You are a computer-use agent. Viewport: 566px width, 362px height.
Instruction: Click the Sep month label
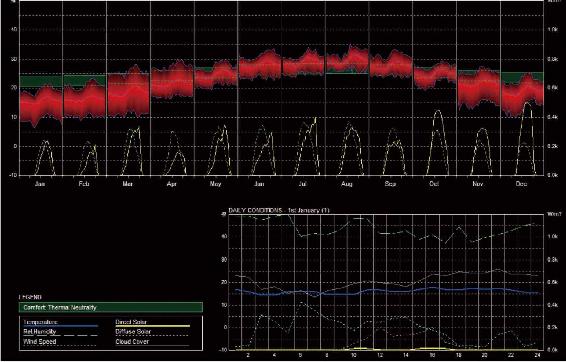pyautogui.click(x=390, y=184)
